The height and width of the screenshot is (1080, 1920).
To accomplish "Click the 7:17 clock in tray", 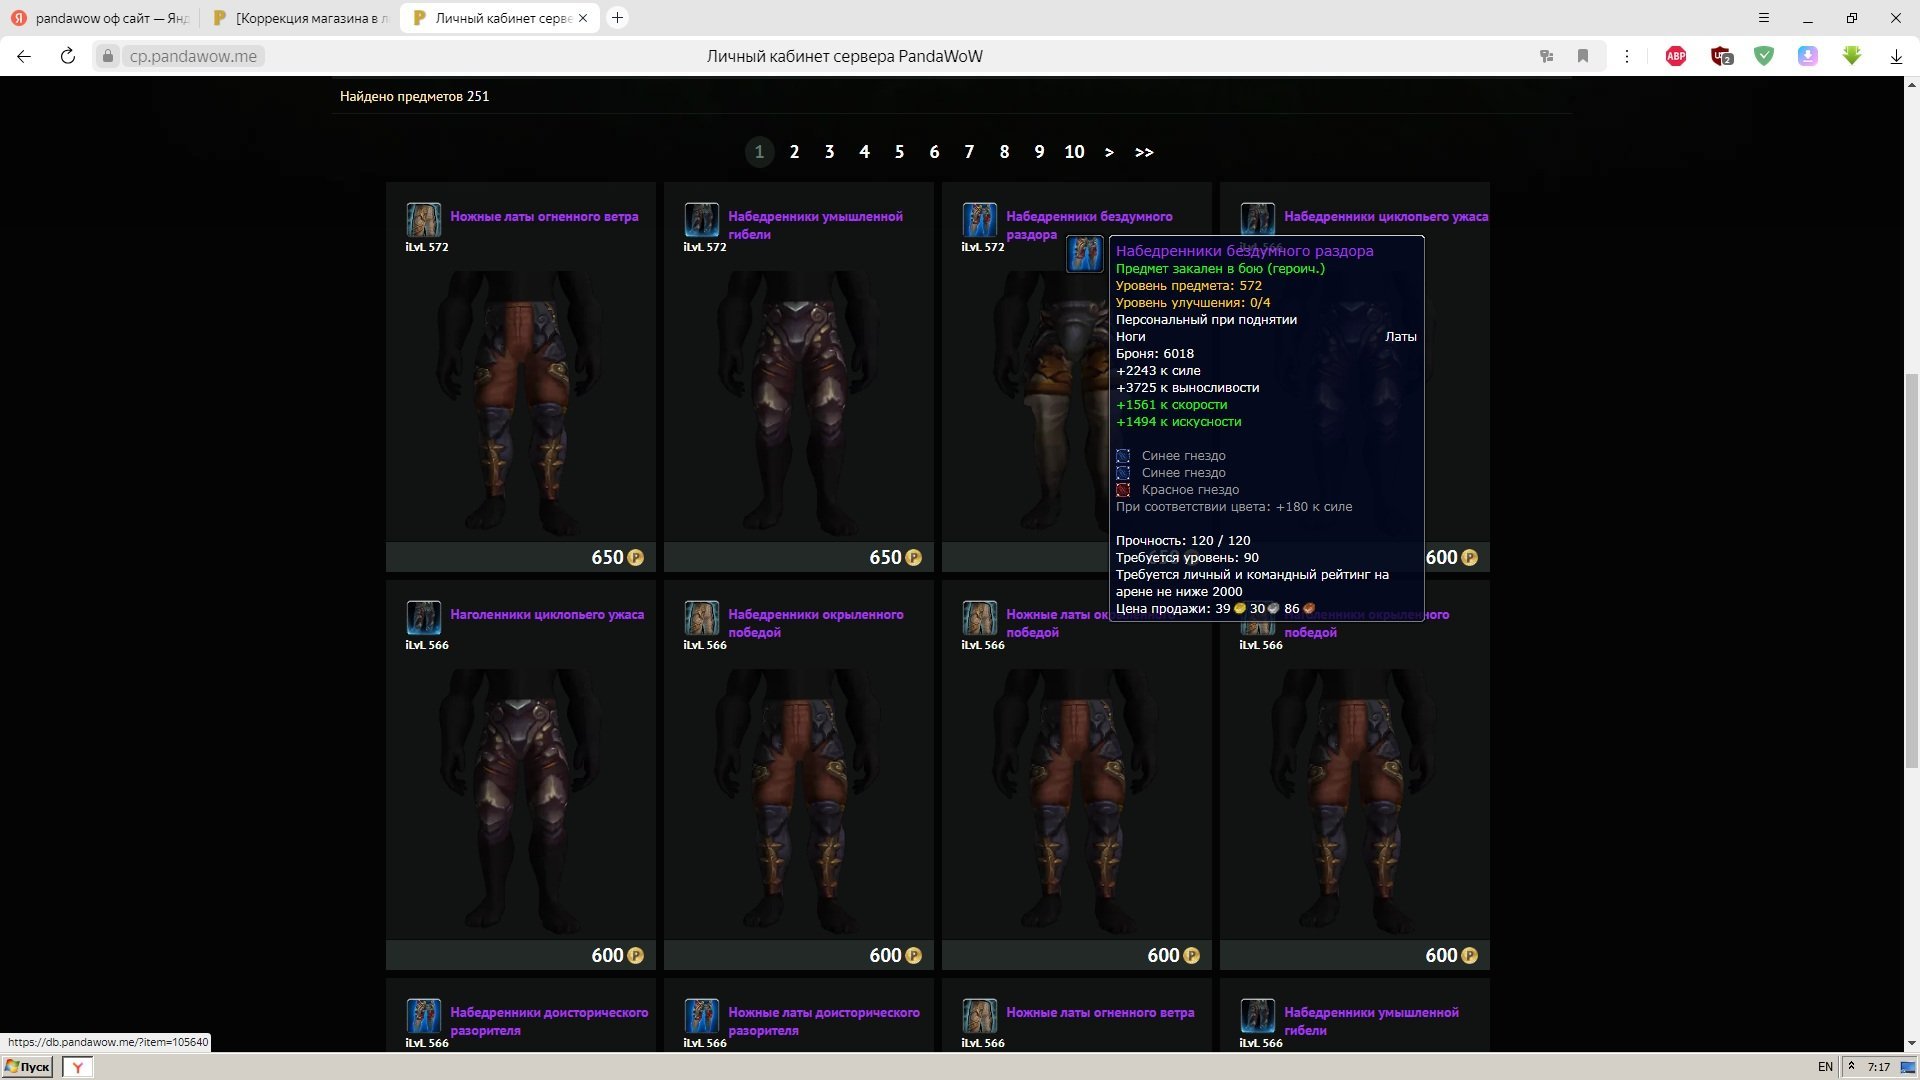I will tap(1879, 1067).
